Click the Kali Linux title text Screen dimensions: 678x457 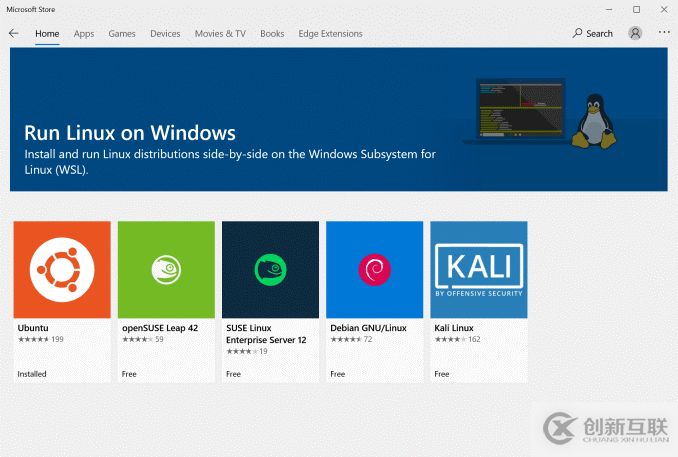point(454,328)
